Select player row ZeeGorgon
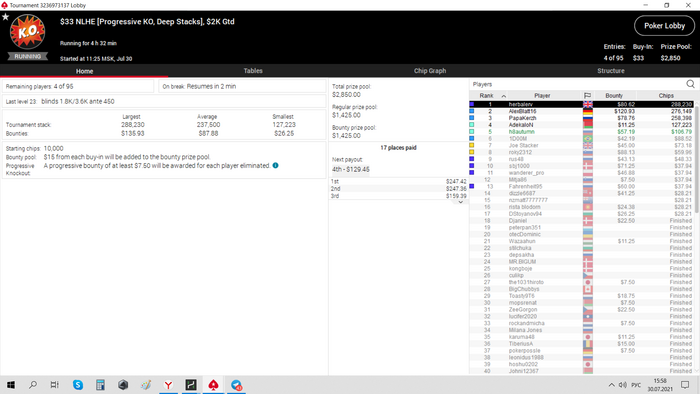The width and height of the screenshot is (700, 394). (582, 310)
